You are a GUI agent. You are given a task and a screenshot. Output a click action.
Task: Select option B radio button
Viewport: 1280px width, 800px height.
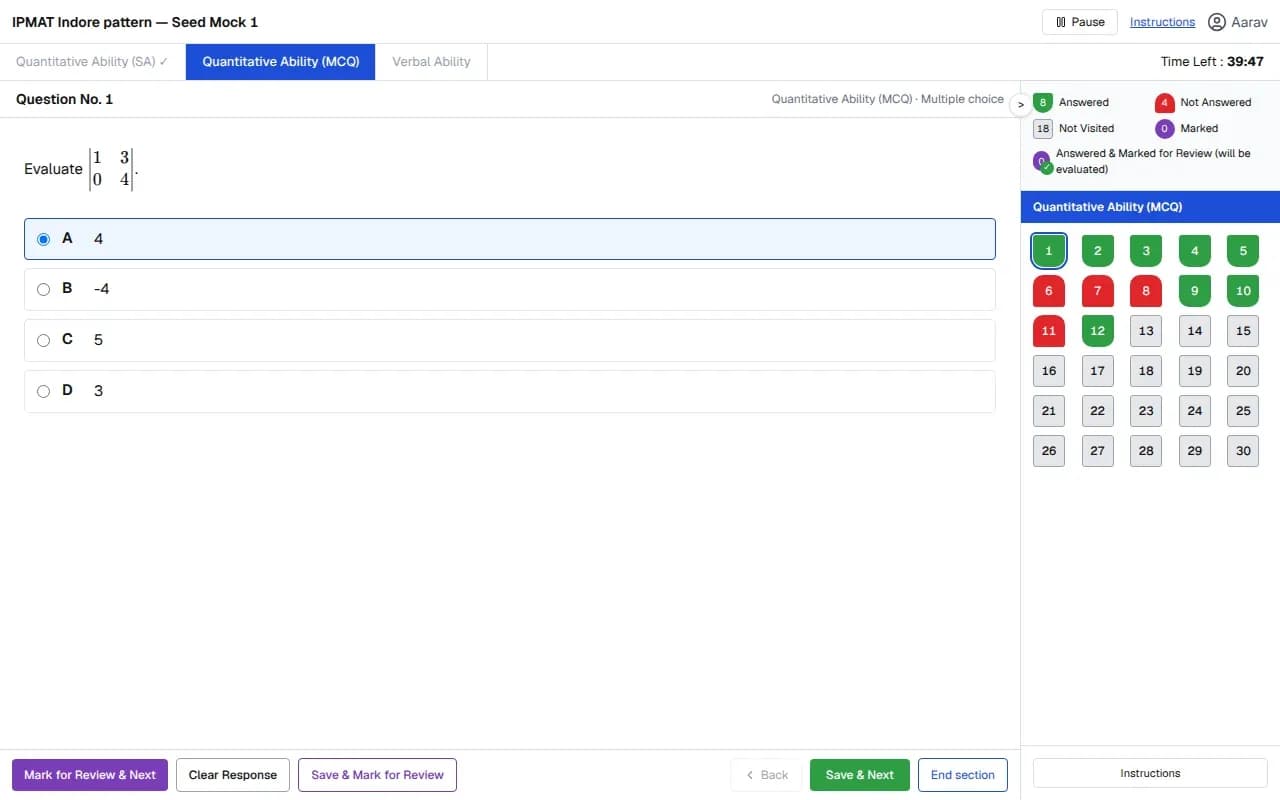(43, 289)
